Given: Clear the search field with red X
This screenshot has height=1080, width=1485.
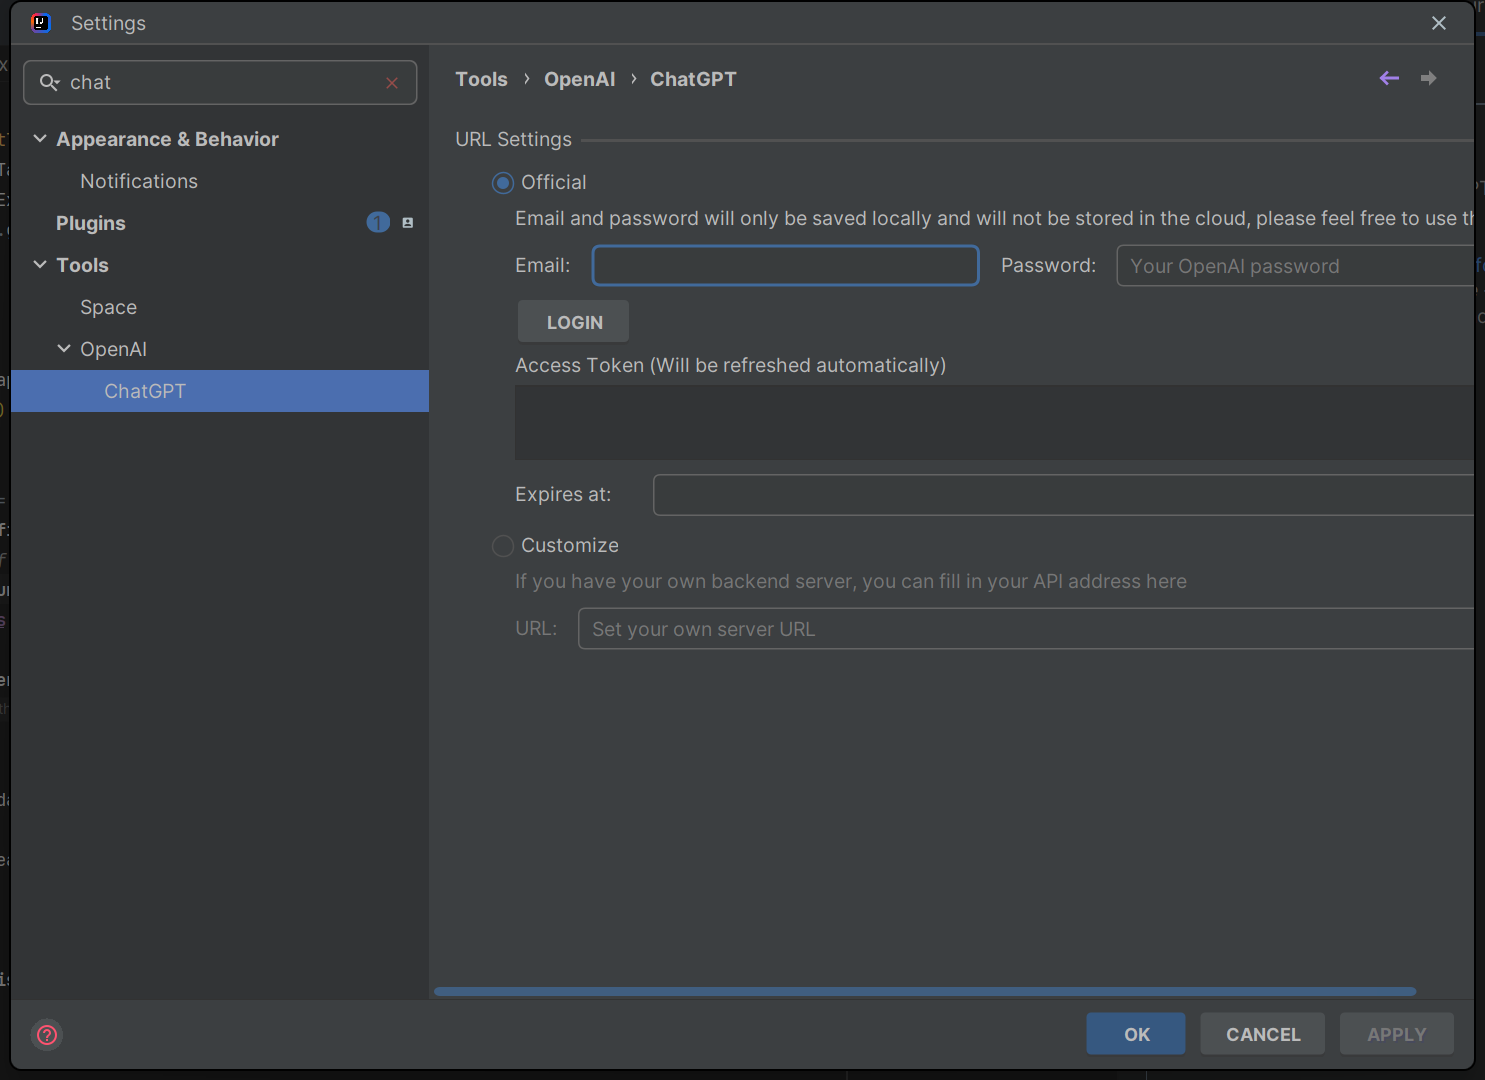Looking at the screenshot, I should [x=392, y=83].
